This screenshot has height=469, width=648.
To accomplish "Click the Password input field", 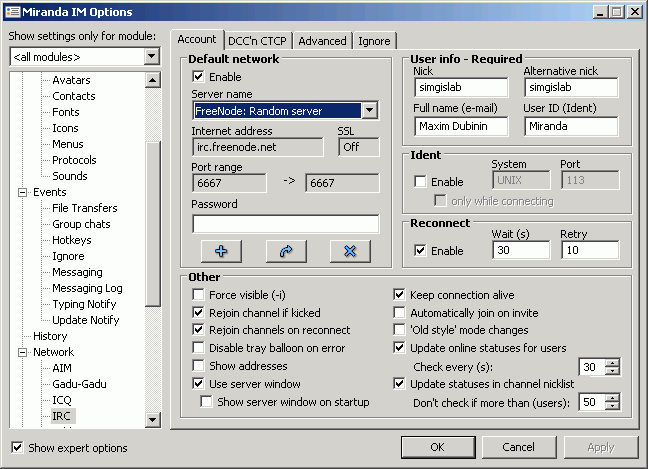I will (x=286, y=224).
